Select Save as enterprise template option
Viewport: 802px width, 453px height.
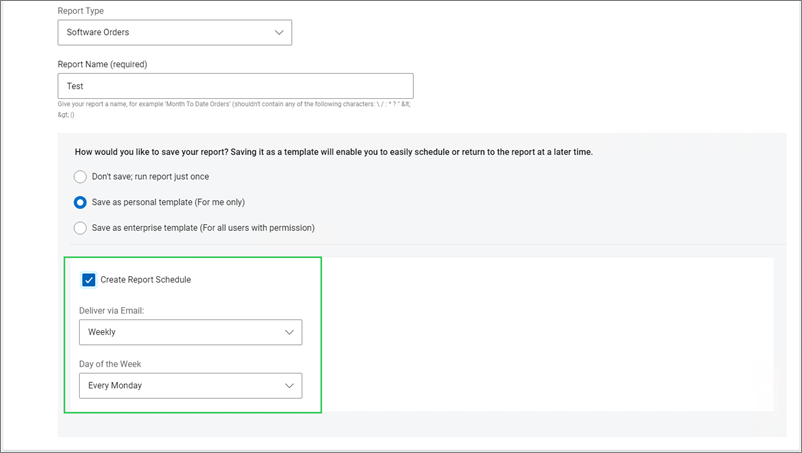click(x=80, y=228)
